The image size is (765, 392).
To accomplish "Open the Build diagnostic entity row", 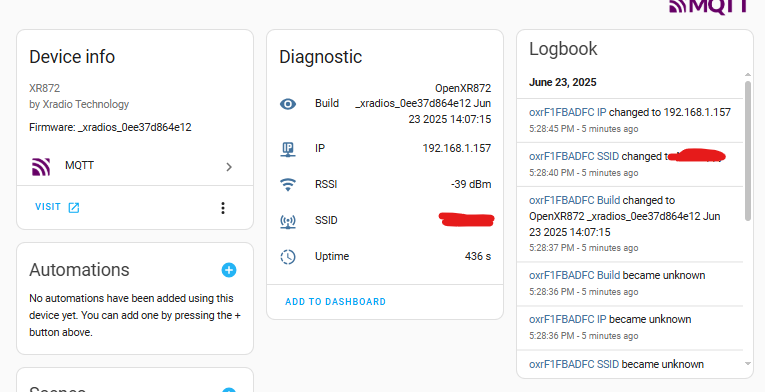I will 385,104.
